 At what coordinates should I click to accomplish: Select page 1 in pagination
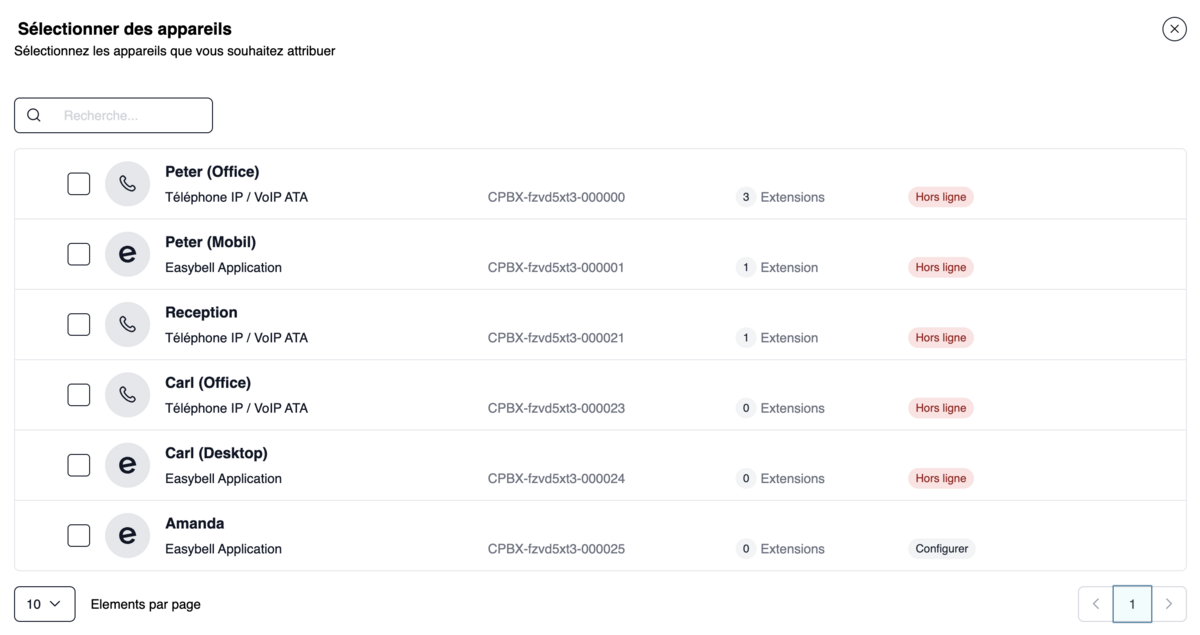1132,604
